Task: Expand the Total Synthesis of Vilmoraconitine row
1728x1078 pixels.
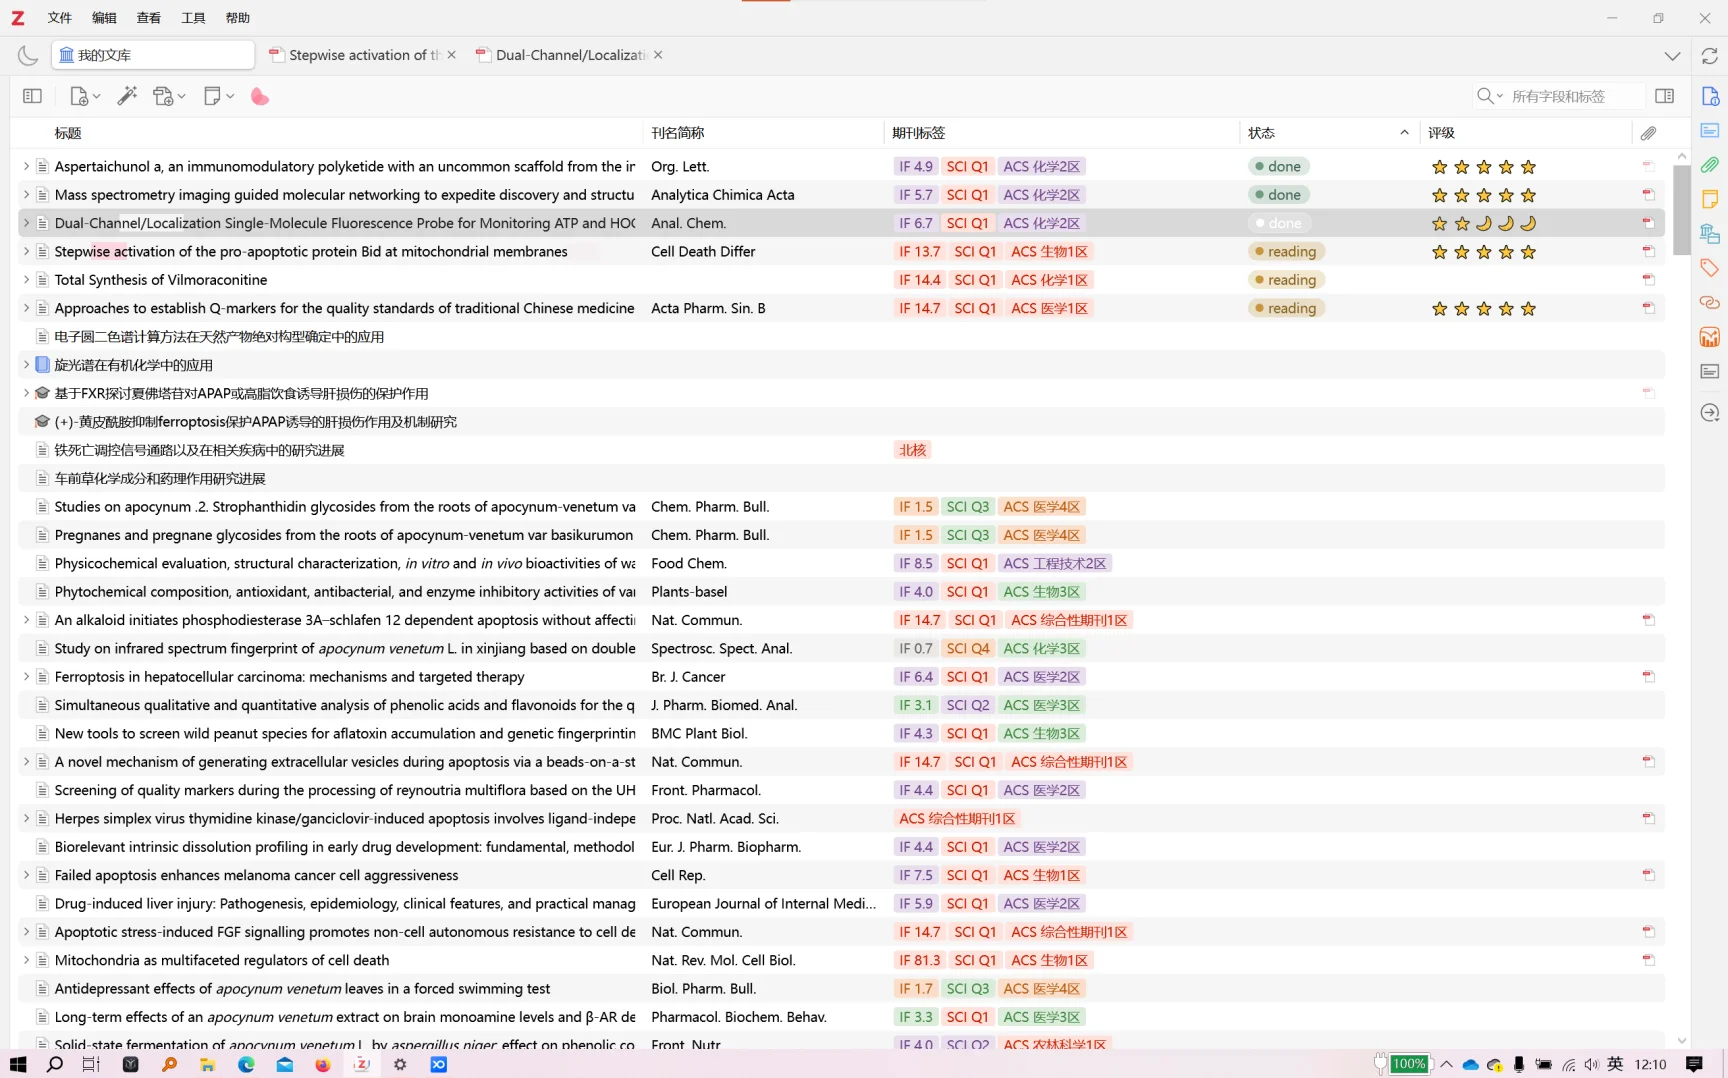Action: tap(26, 280)
